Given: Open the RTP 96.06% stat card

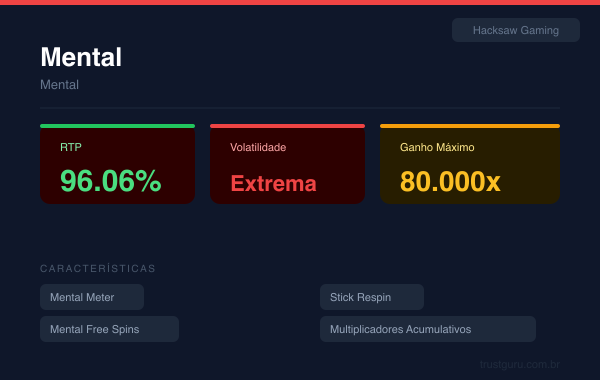Looking at the screenshot, I should tap(117, 164).
